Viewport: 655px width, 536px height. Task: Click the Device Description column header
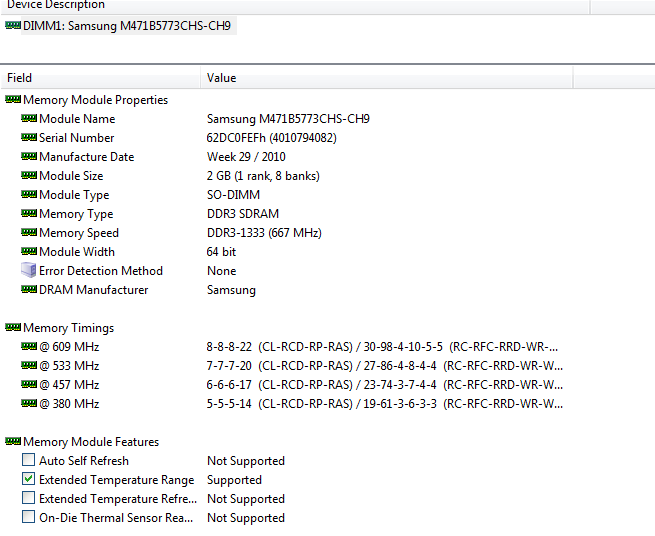click(x=294, y=5)
